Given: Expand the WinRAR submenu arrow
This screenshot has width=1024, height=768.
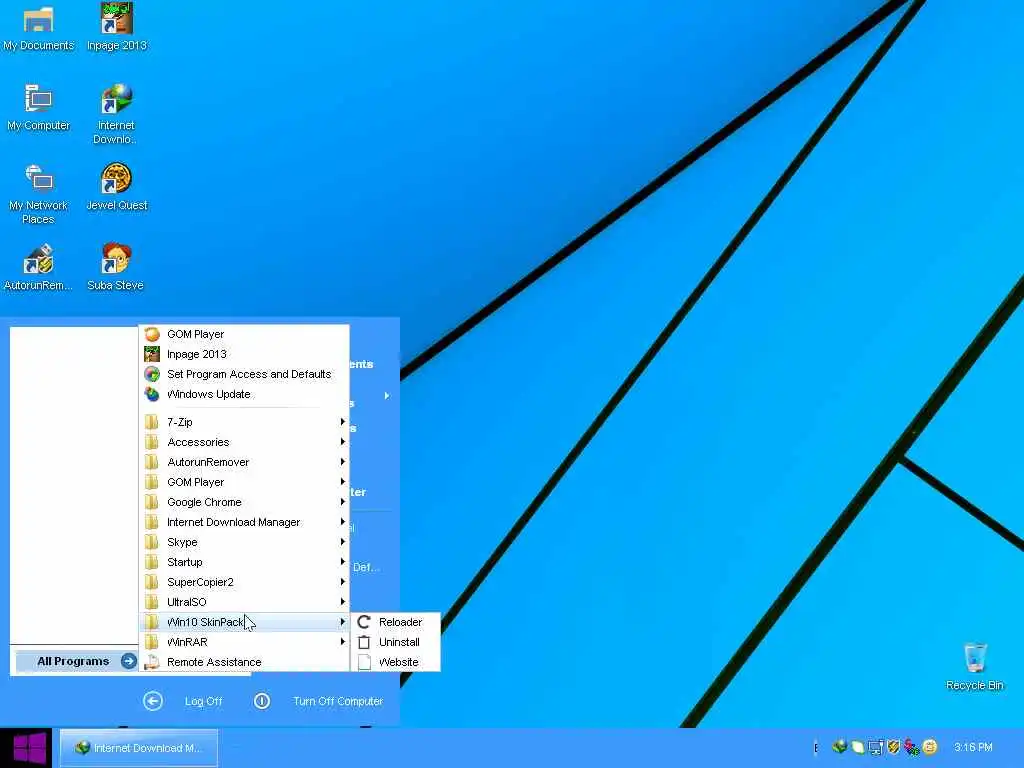Looking at the screenshot, I should [342, 642].
